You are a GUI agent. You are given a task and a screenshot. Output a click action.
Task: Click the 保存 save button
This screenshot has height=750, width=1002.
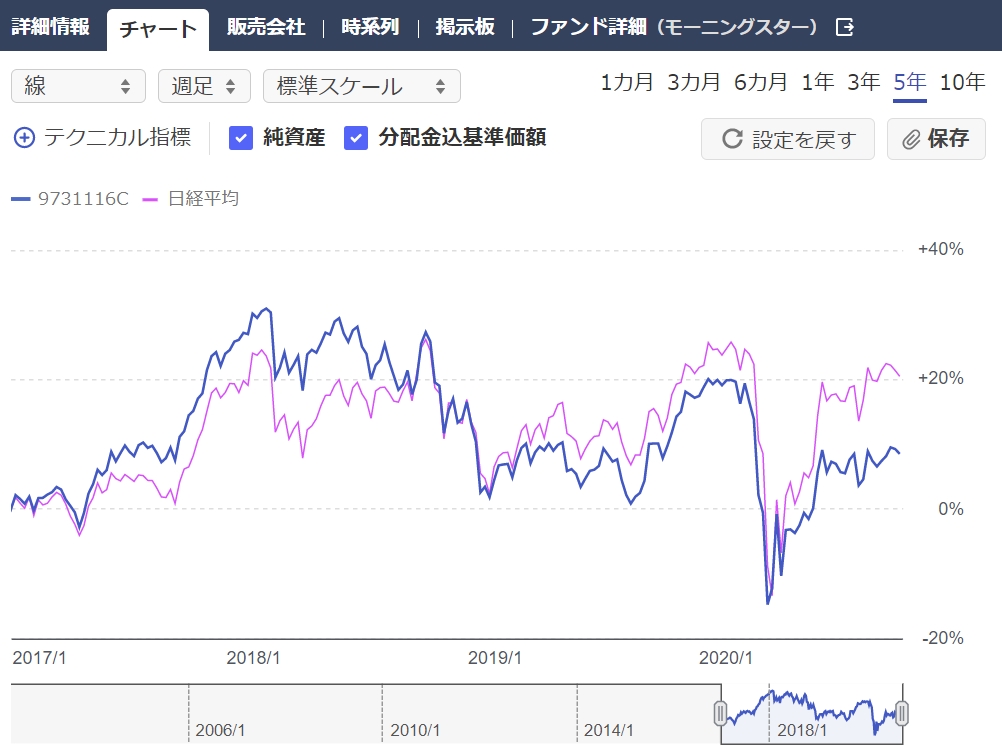tap(936, 139)
